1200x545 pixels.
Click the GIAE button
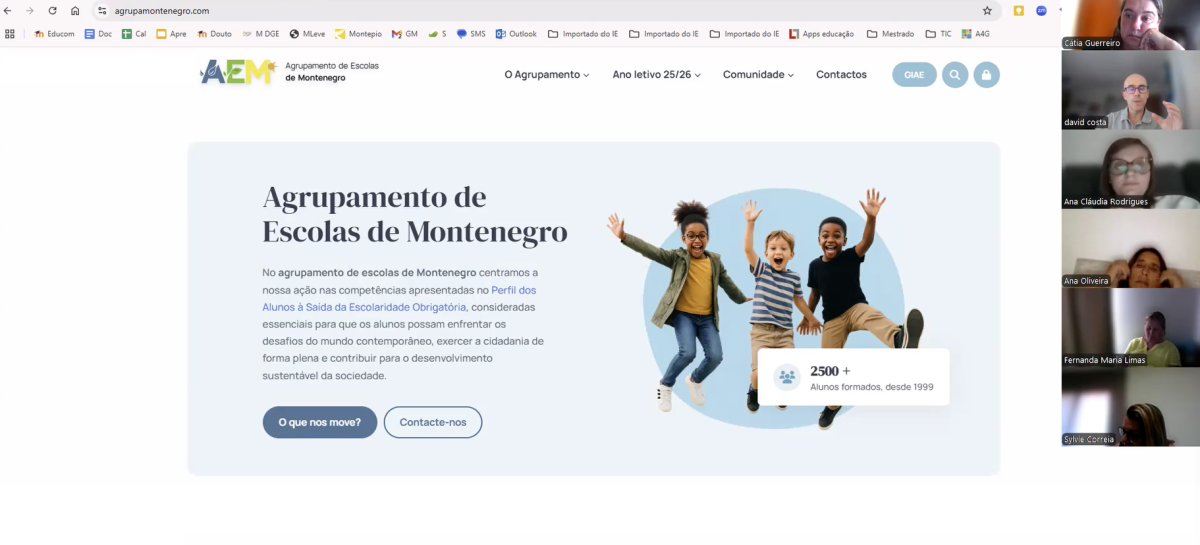(914, 75)
